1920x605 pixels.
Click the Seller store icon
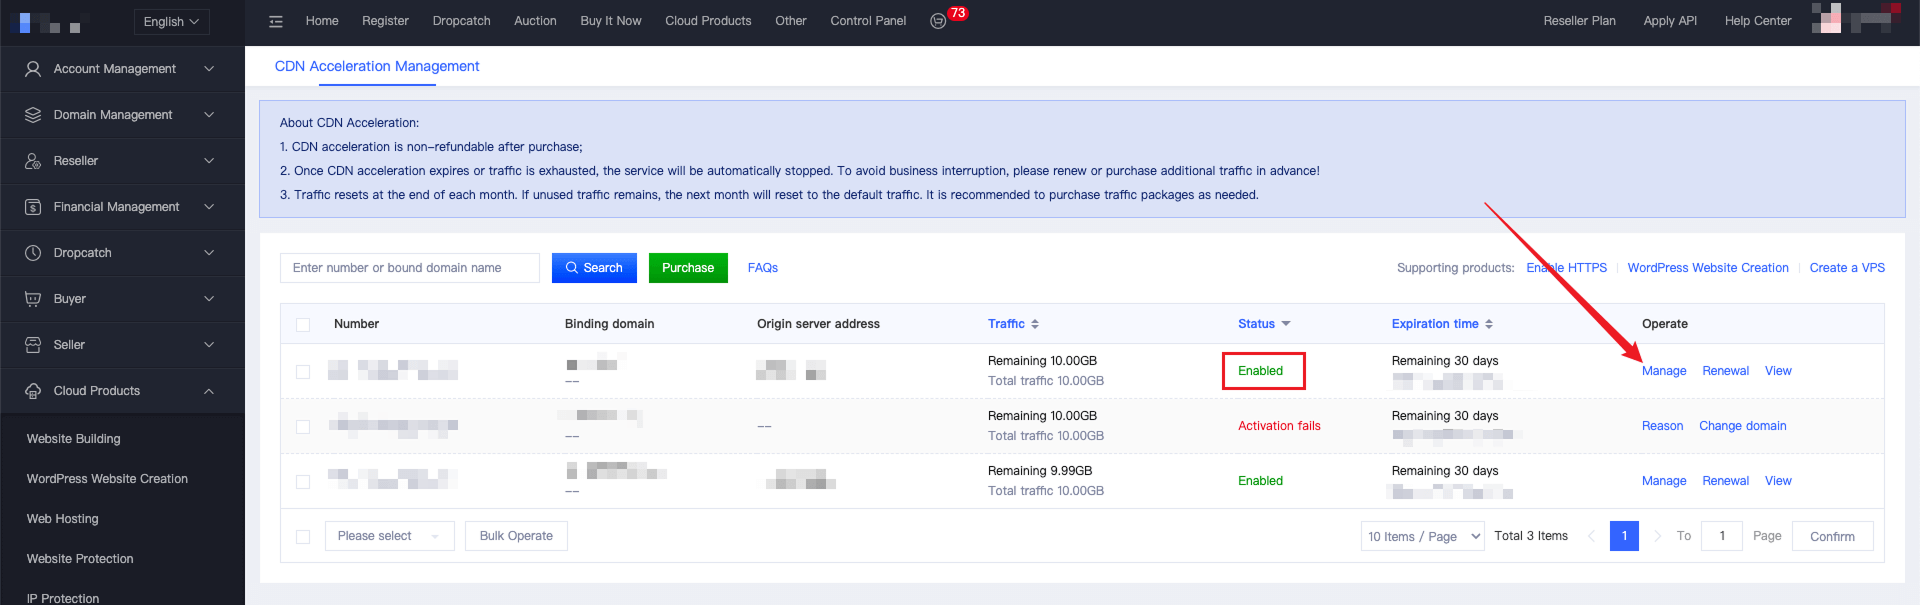[33, 345]
